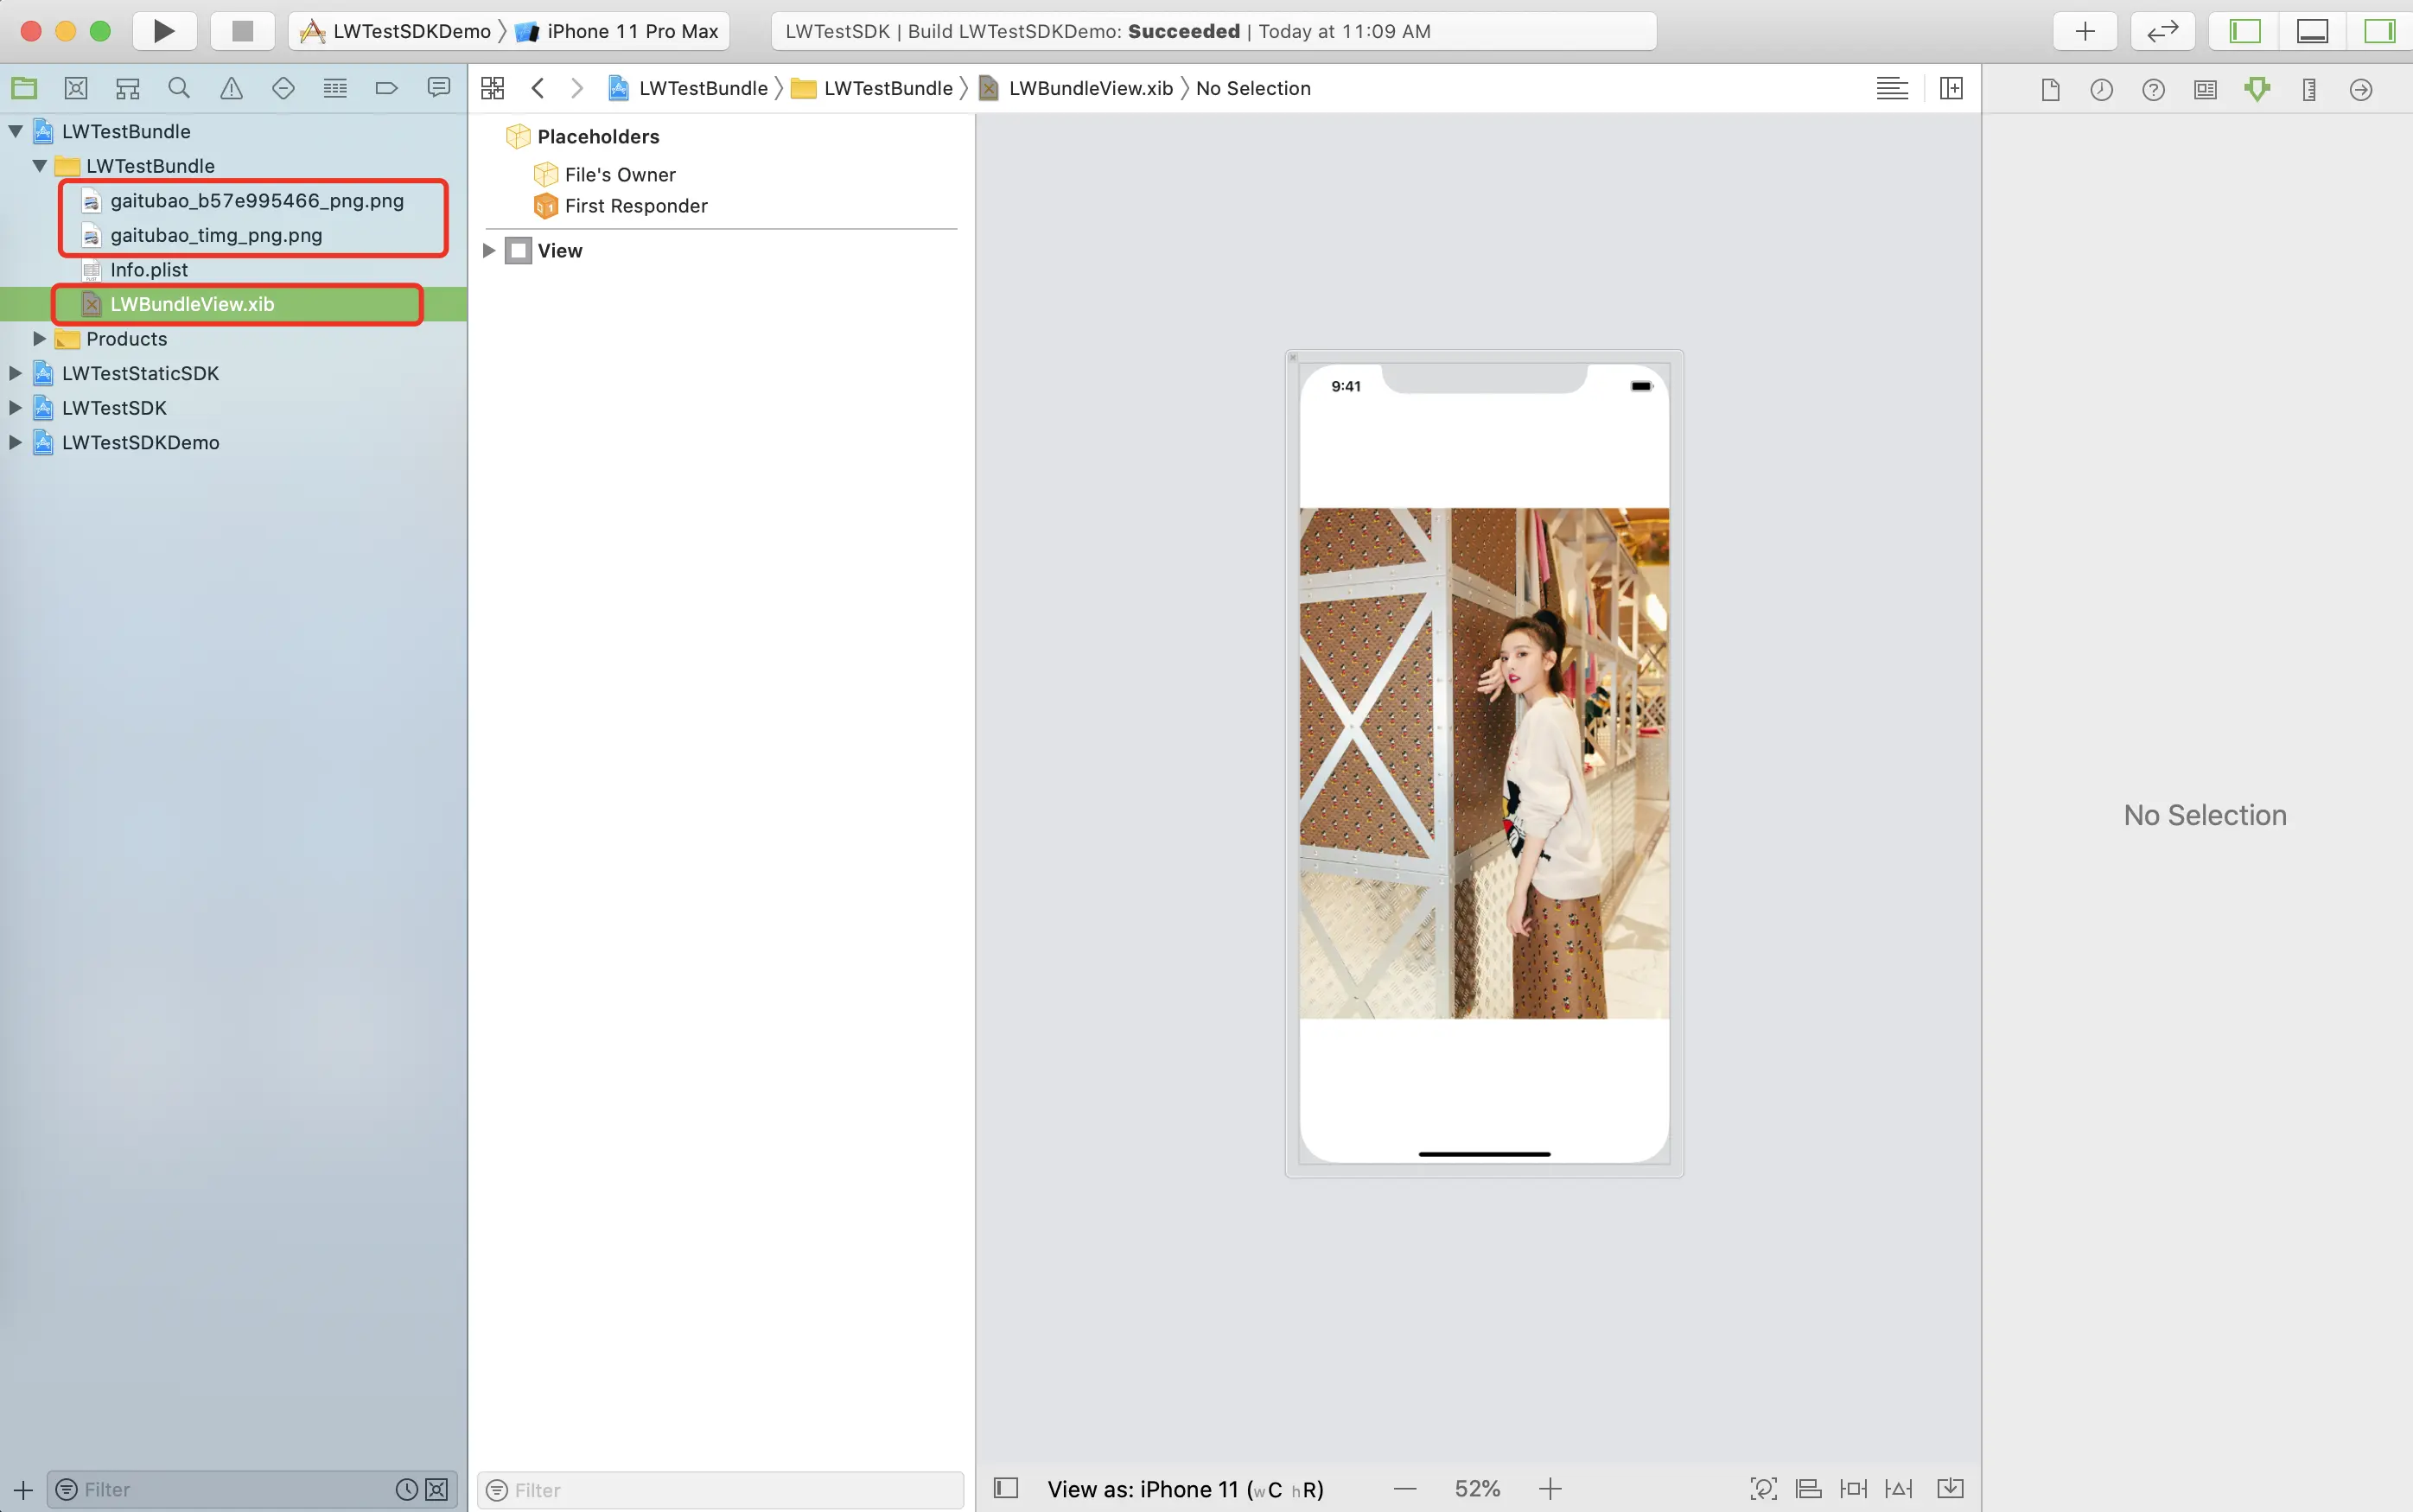The width and height of the screenshot is (2413, 1512).
Task: Click the Run (play) button
Action: (x=164, y=31)
